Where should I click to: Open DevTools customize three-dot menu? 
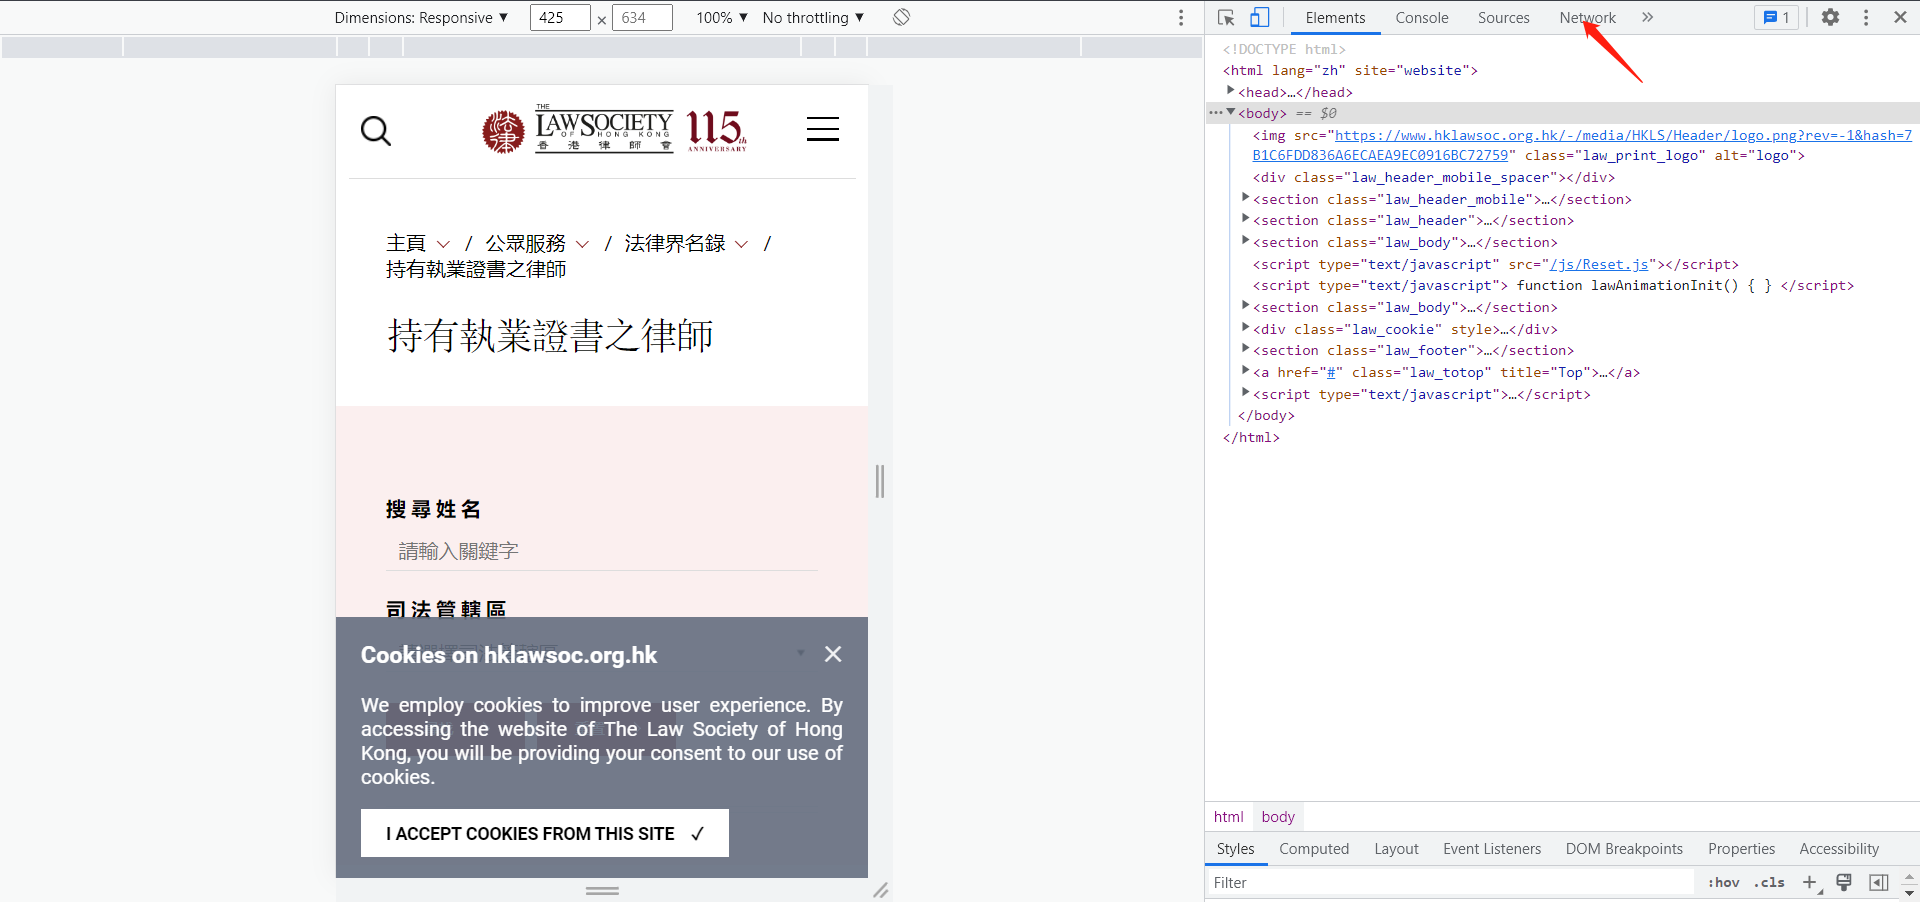point(1866,17)
